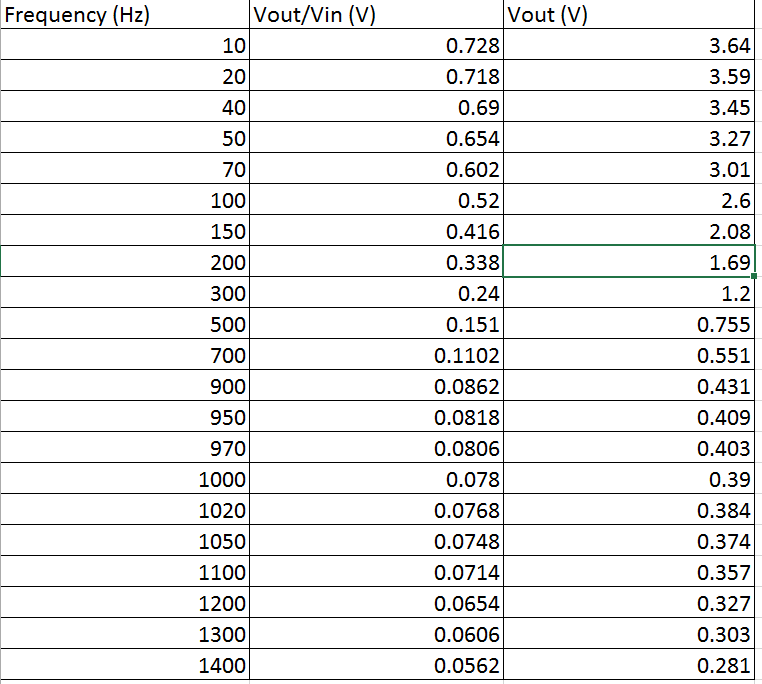Click the cell containing 0.755
The width and height of the screenshot is (762, 684).
tap(629, 324)
